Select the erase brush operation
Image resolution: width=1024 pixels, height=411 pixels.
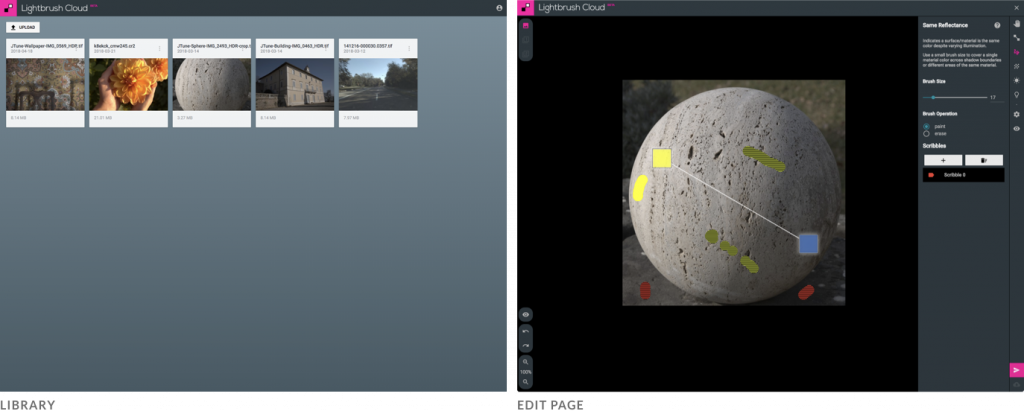(926, 133)
